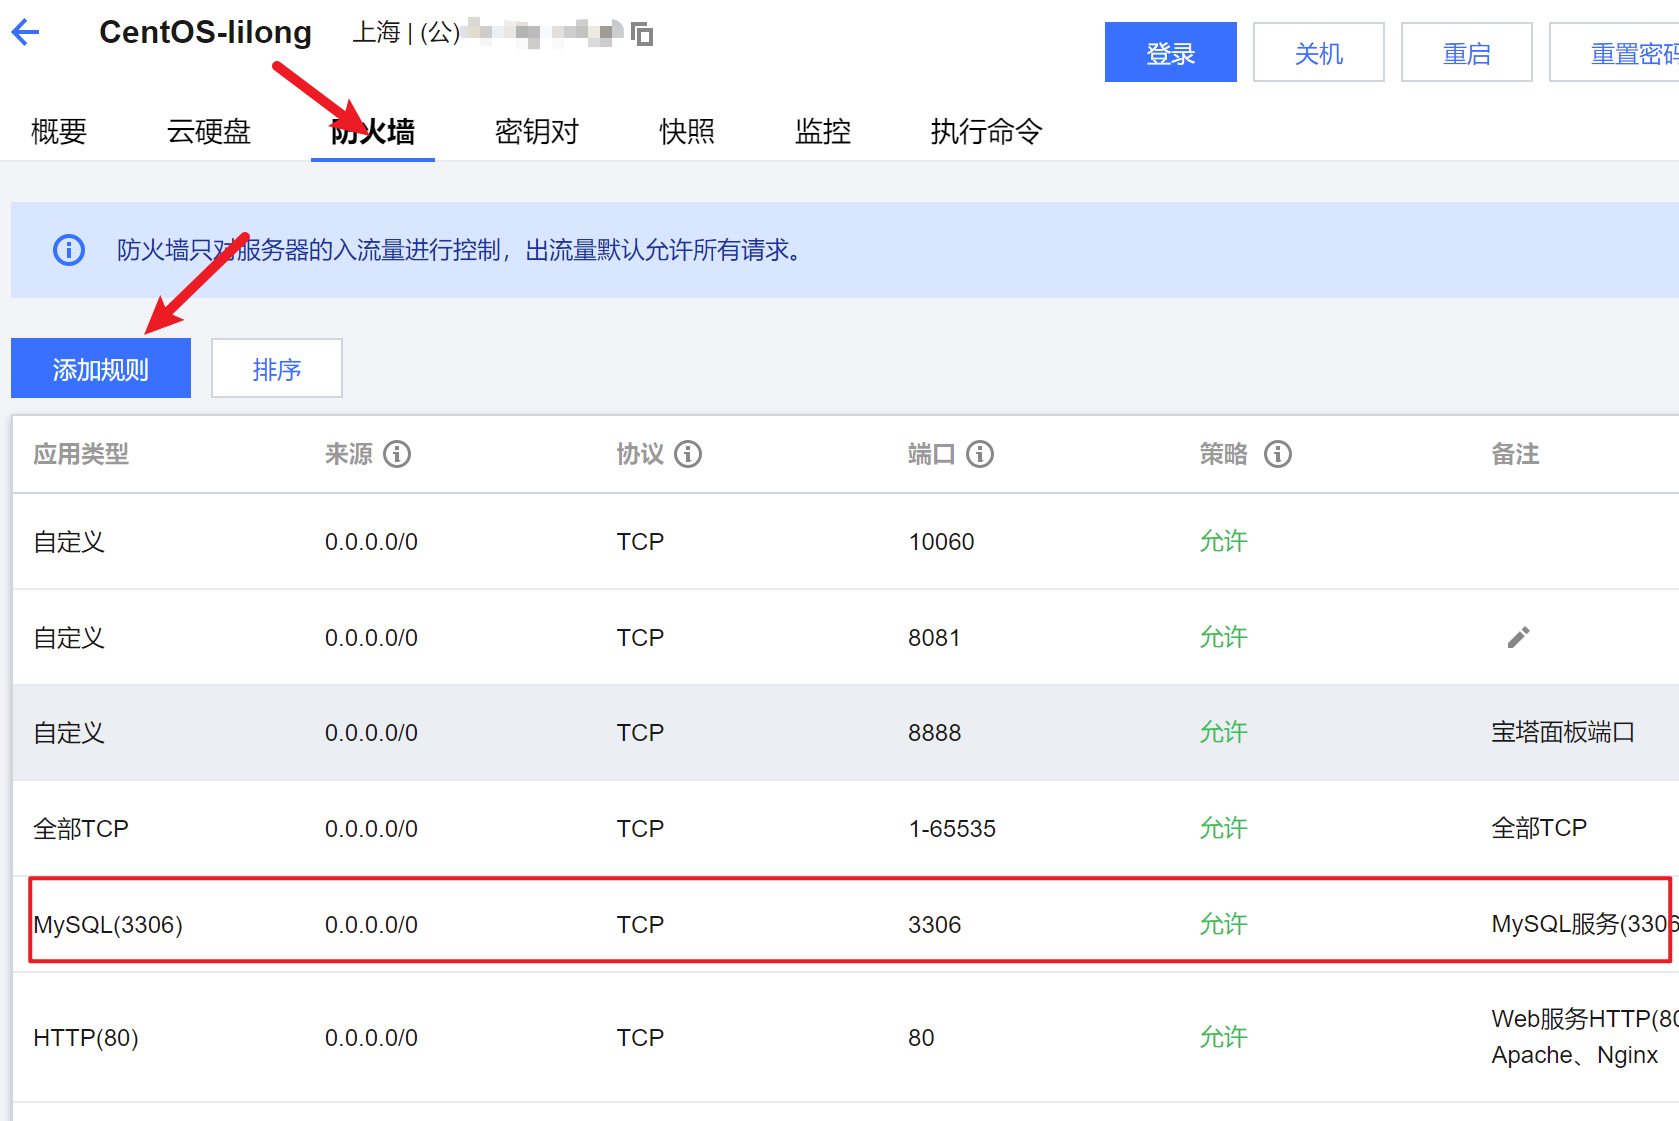Click the 关机 button
The image size is (1679, 1121).
[x=1319, y=52]
